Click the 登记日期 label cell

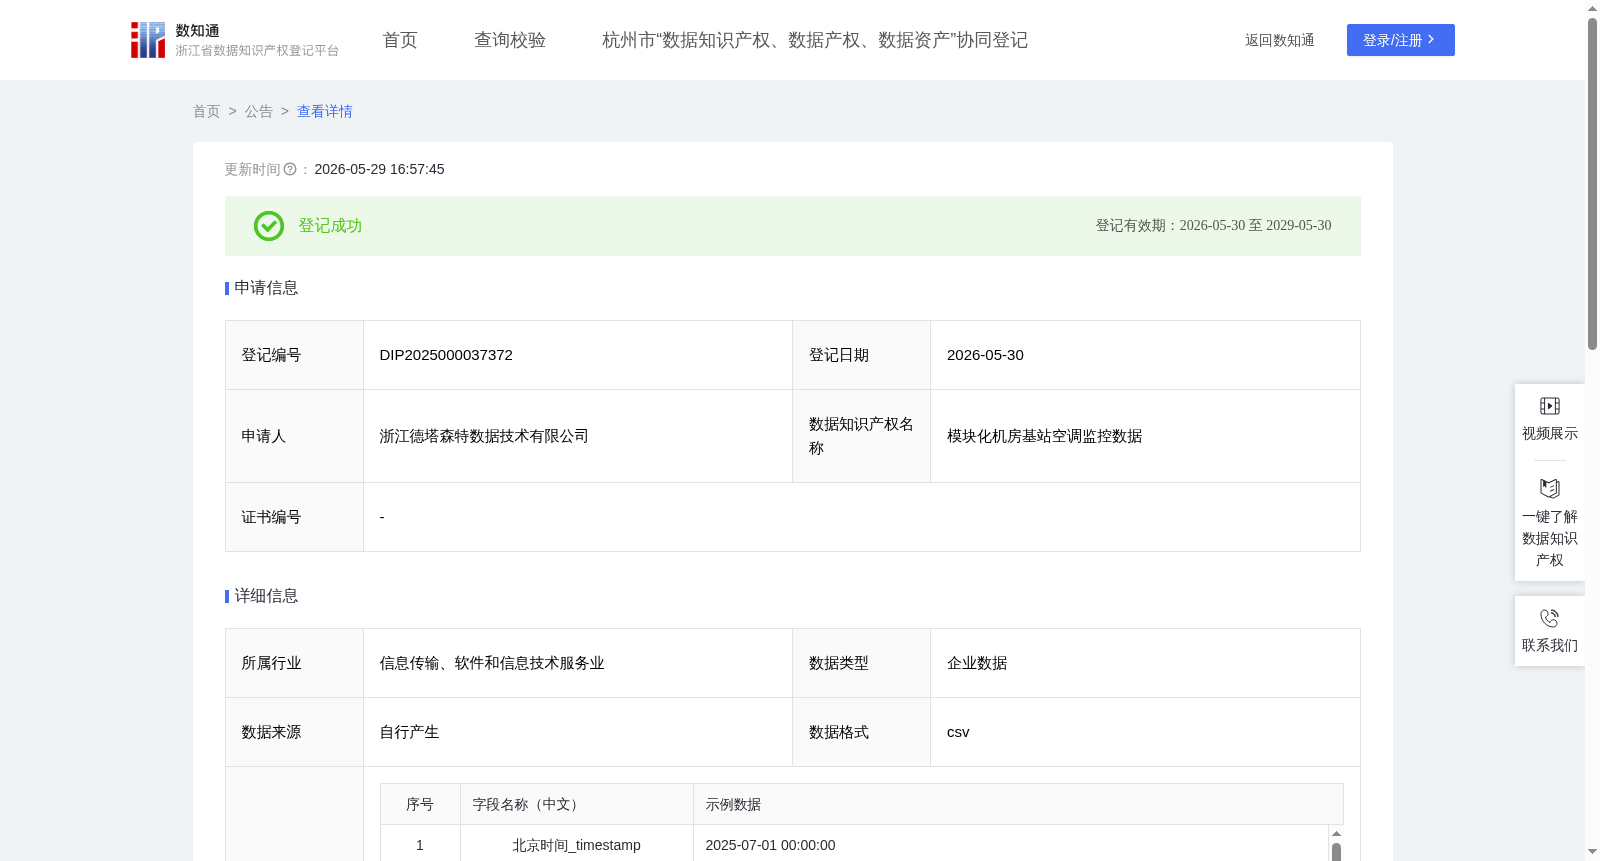click(861, 355)
